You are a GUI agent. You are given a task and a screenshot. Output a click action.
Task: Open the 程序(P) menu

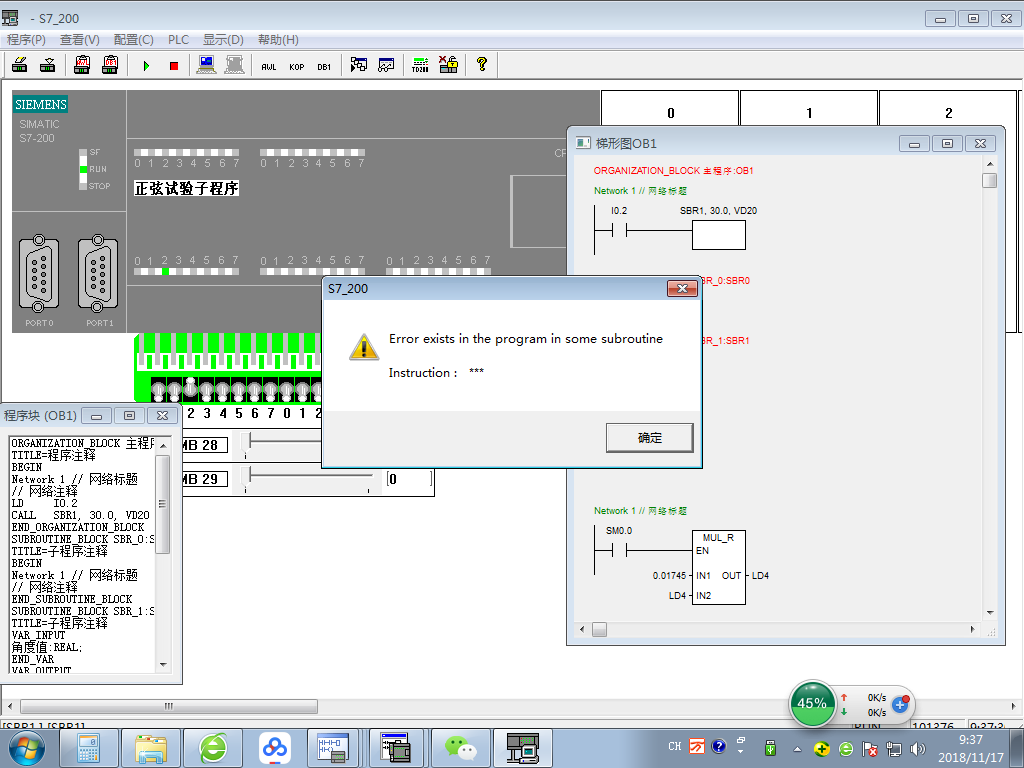tap(27, 40)
